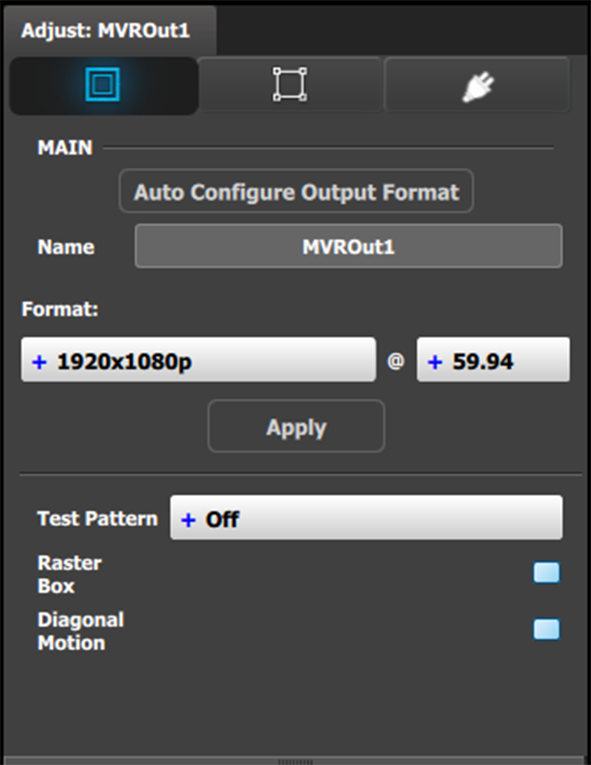Click the plus icon beside Off
This screenshot has width=591, height=765.
coord(188,520)
